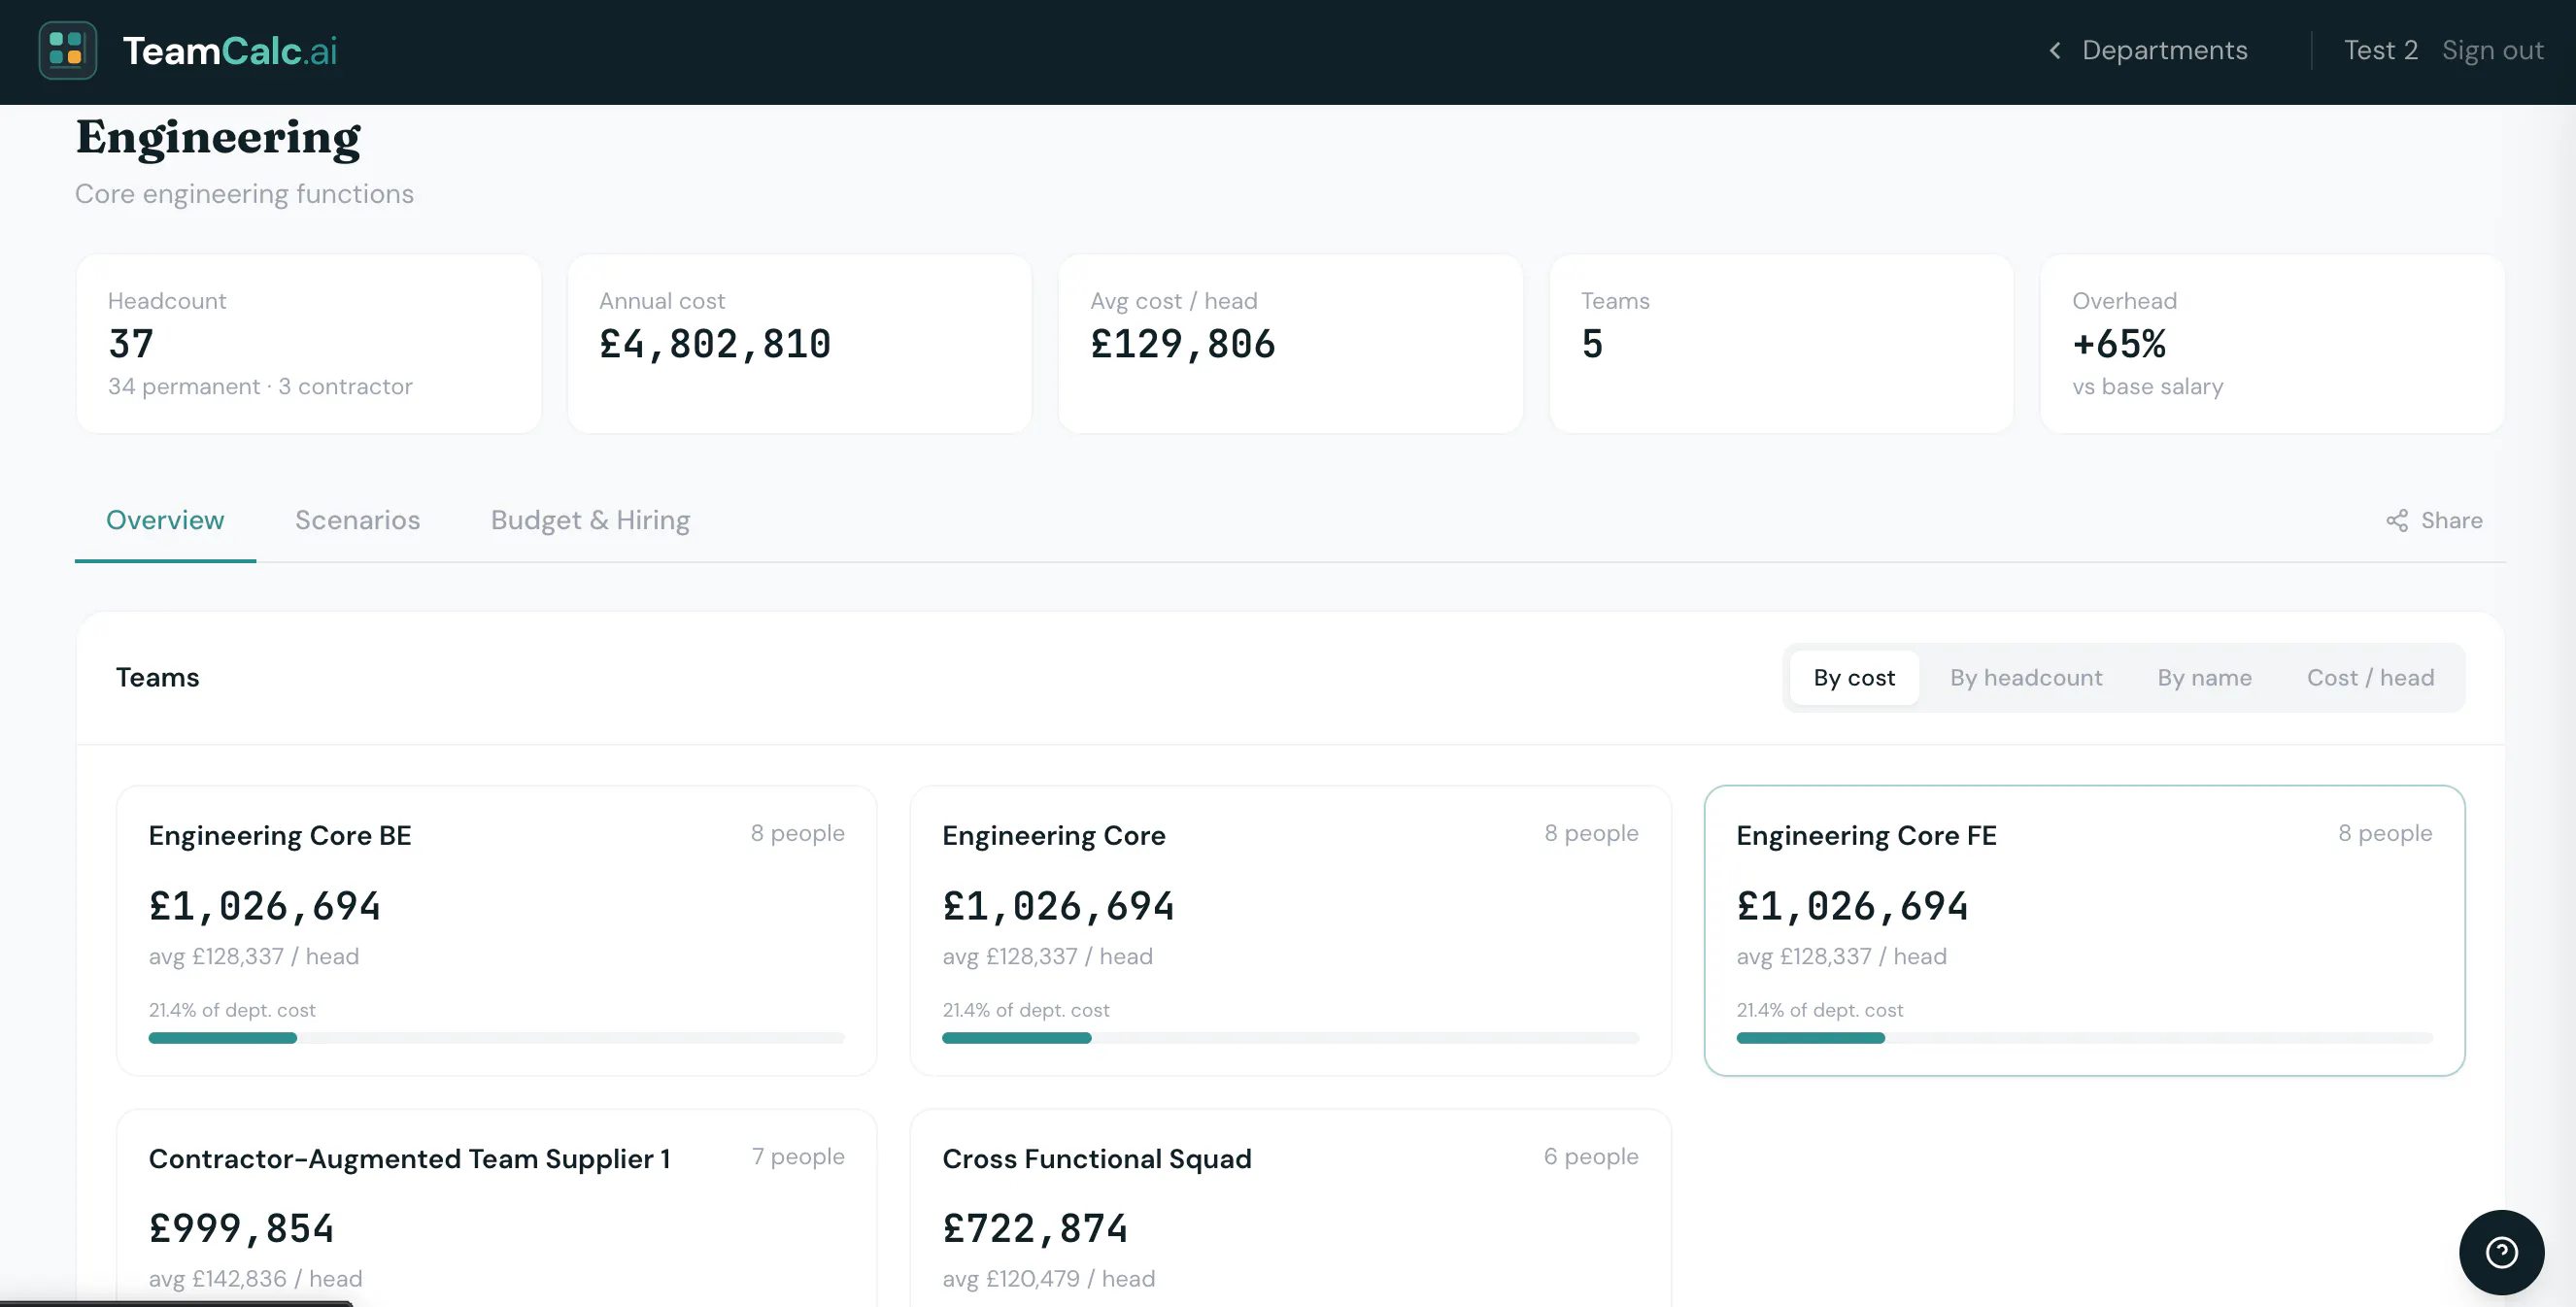
Task: Open Contractor-Augmented Team Supplier 1 card
Action: (x=496, y=1207)
